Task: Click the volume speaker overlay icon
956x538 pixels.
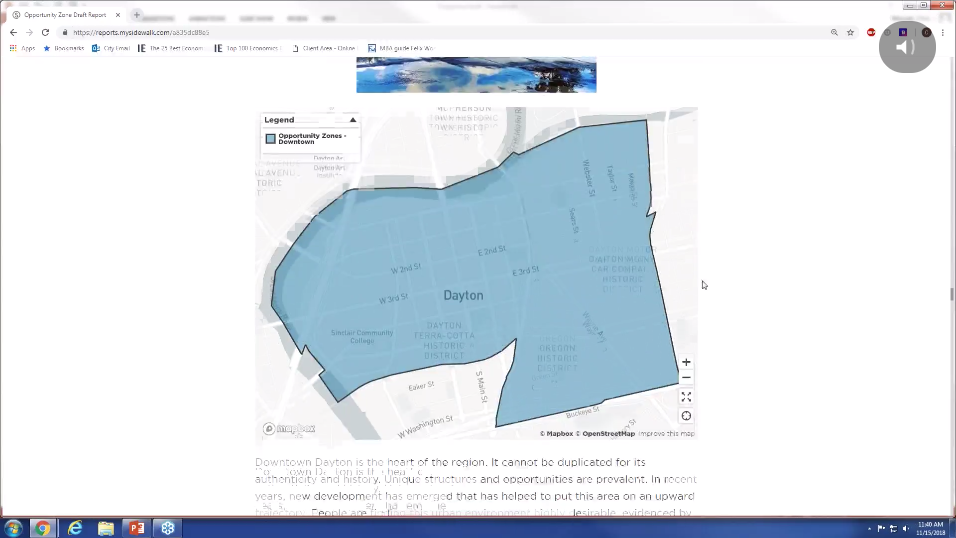Action: tap(907, 47)
